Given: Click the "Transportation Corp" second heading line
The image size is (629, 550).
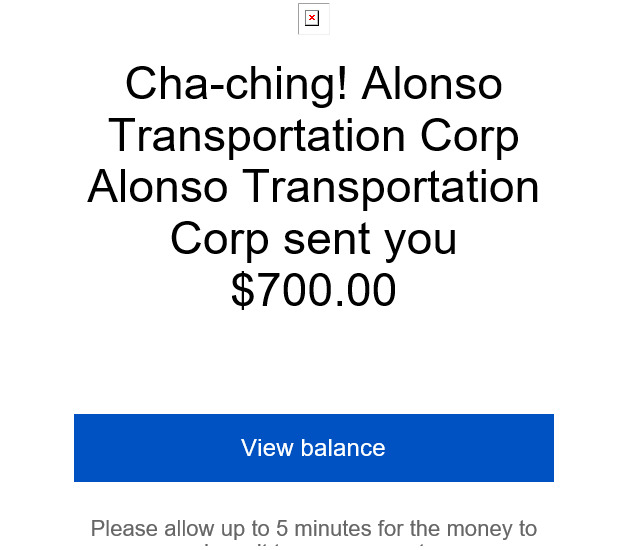Looking at the screenshot, I should coord(314,136).
